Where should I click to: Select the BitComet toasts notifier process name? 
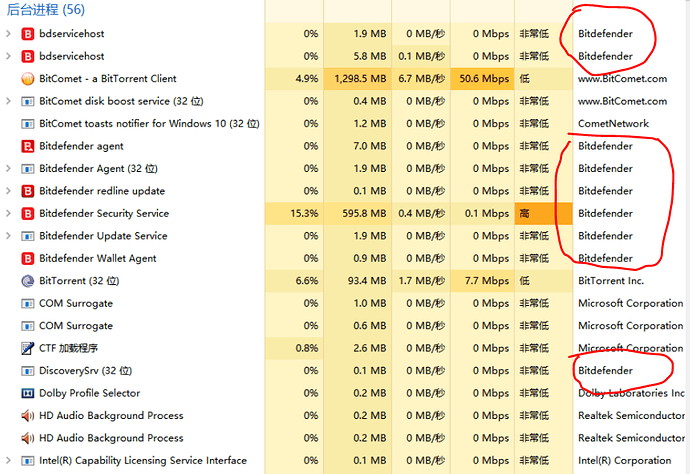coord(149,124)
